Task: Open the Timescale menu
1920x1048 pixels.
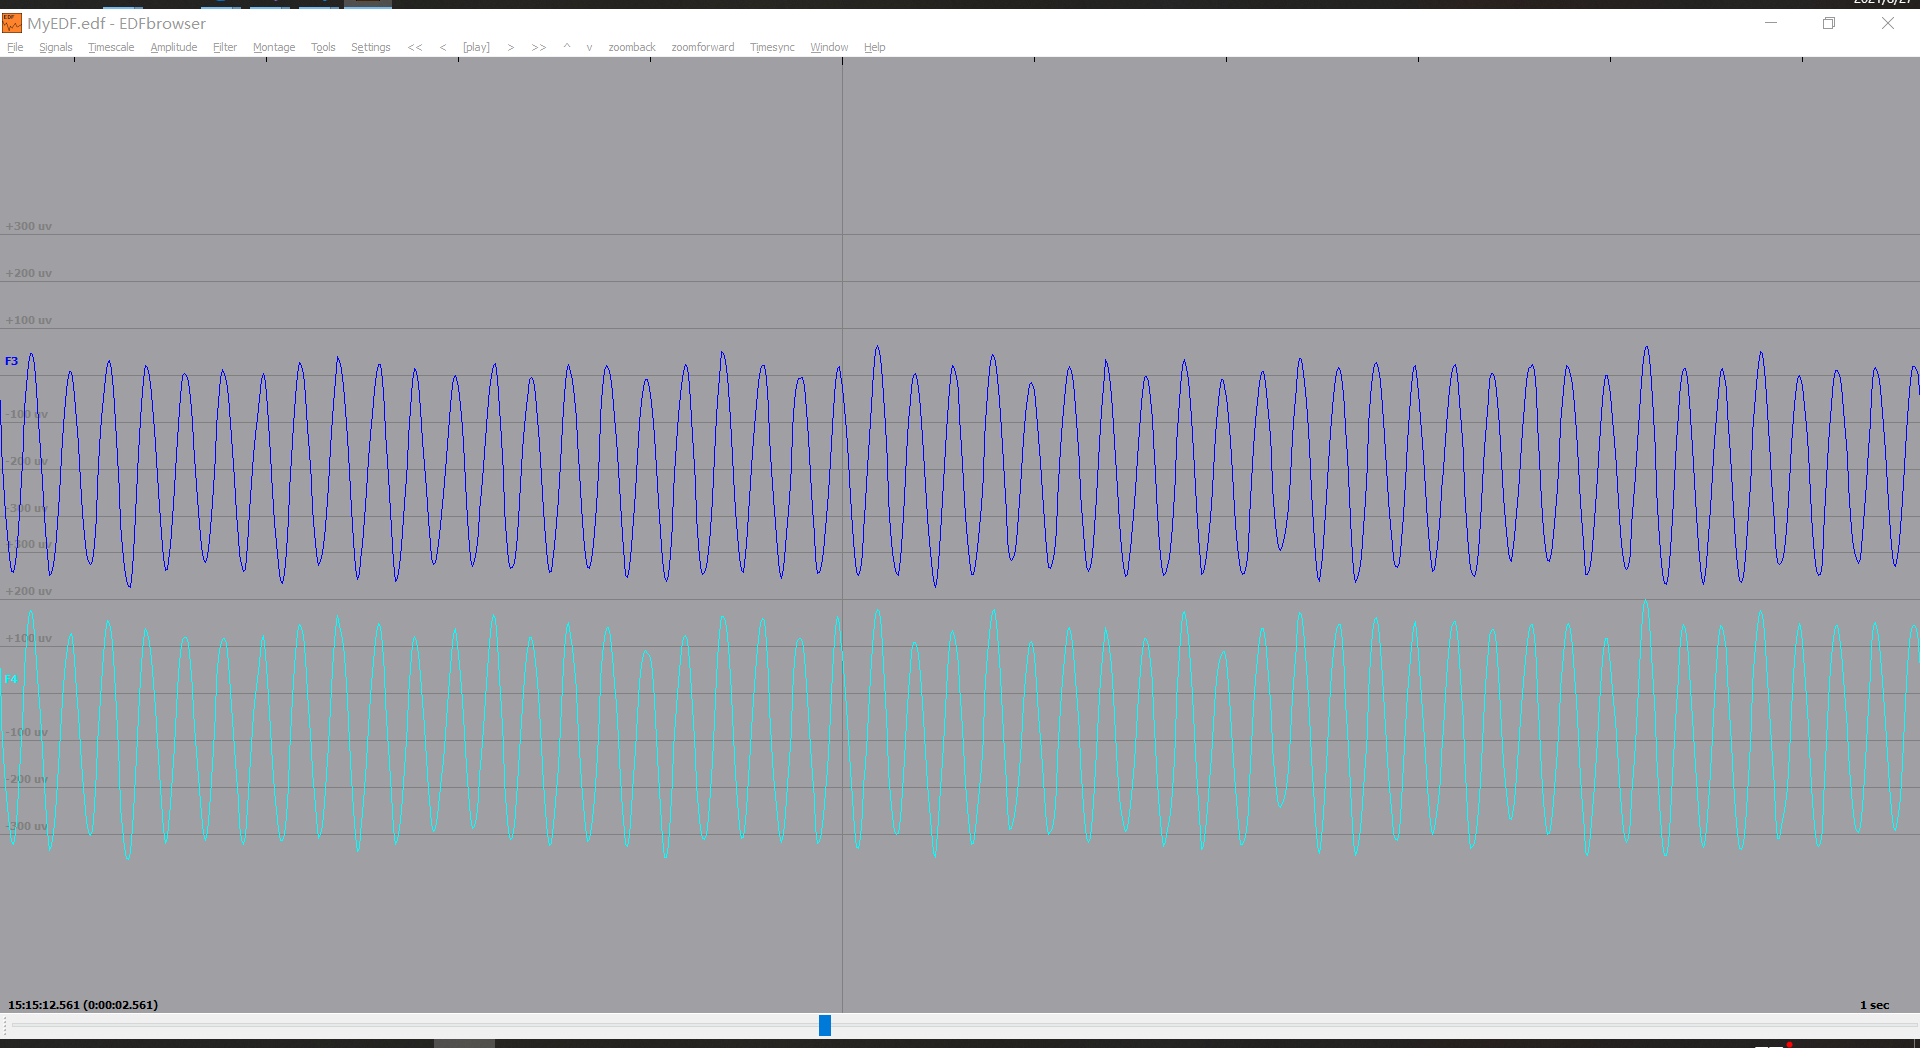Action: tap(111, 47)
